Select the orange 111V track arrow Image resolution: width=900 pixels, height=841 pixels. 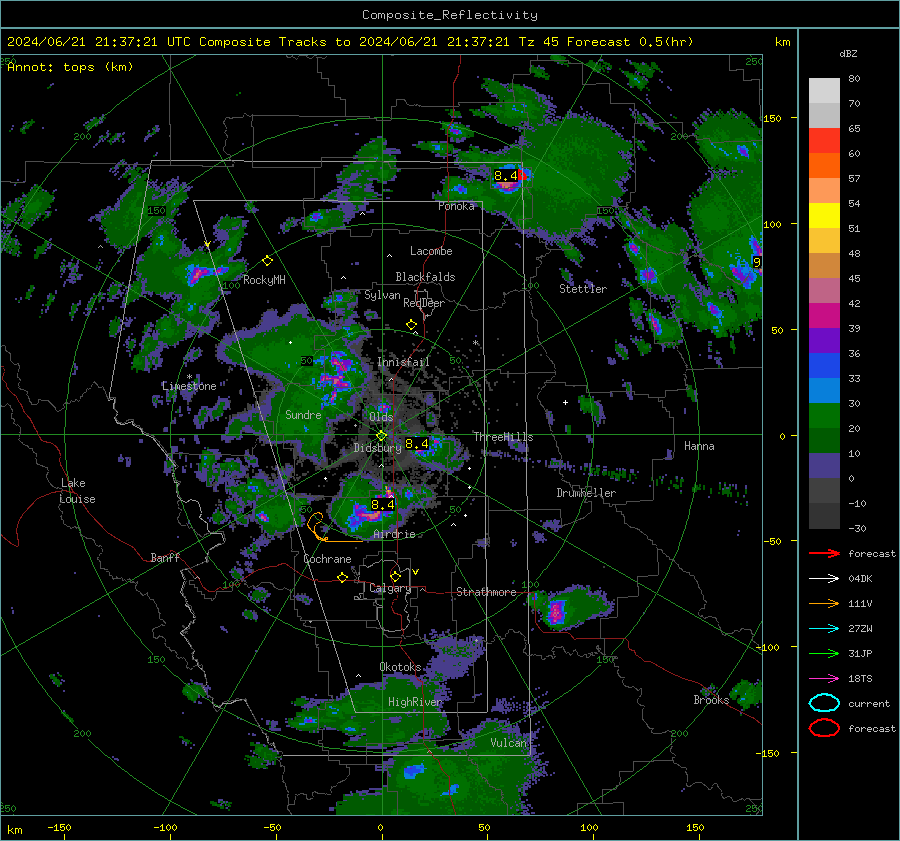(x=824, y=603)
